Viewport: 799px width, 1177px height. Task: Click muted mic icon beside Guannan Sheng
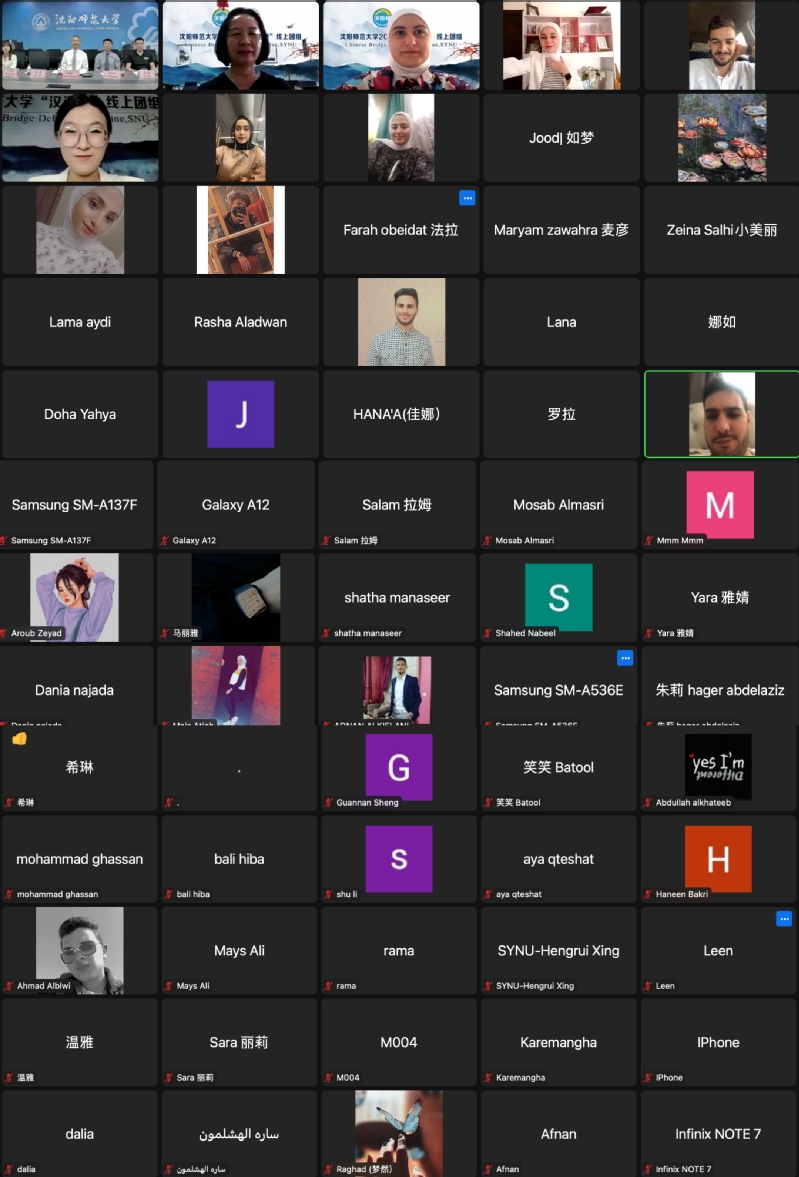point(327,802)
